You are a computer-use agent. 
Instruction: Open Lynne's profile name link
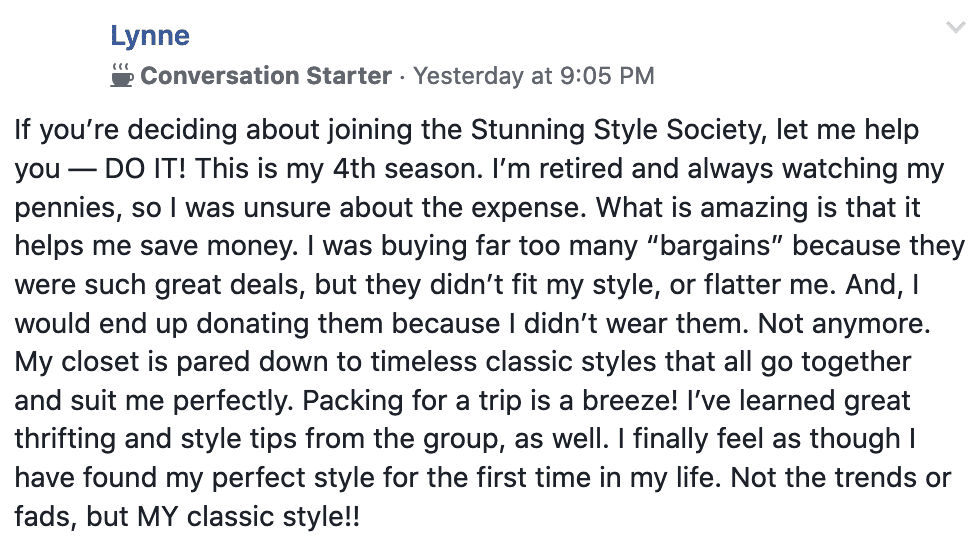[x=150, y=37]
